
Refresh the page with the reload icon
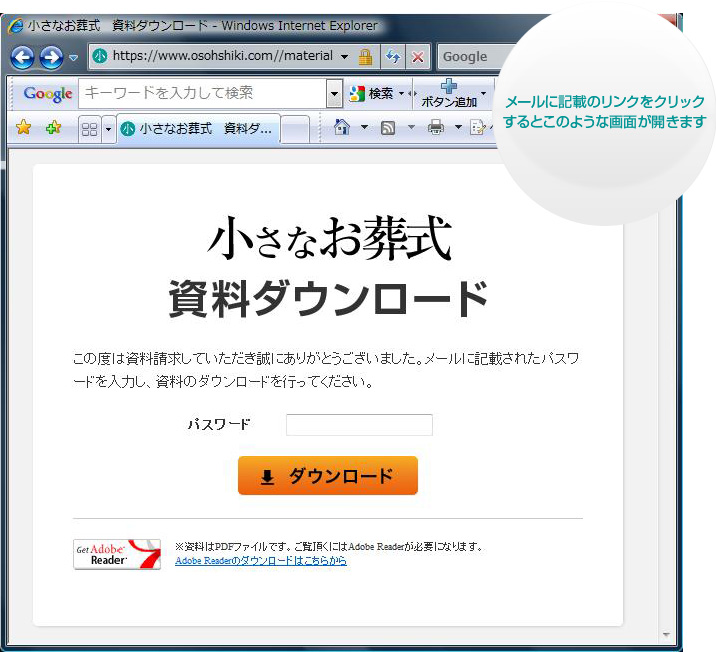tap(393, 57)
